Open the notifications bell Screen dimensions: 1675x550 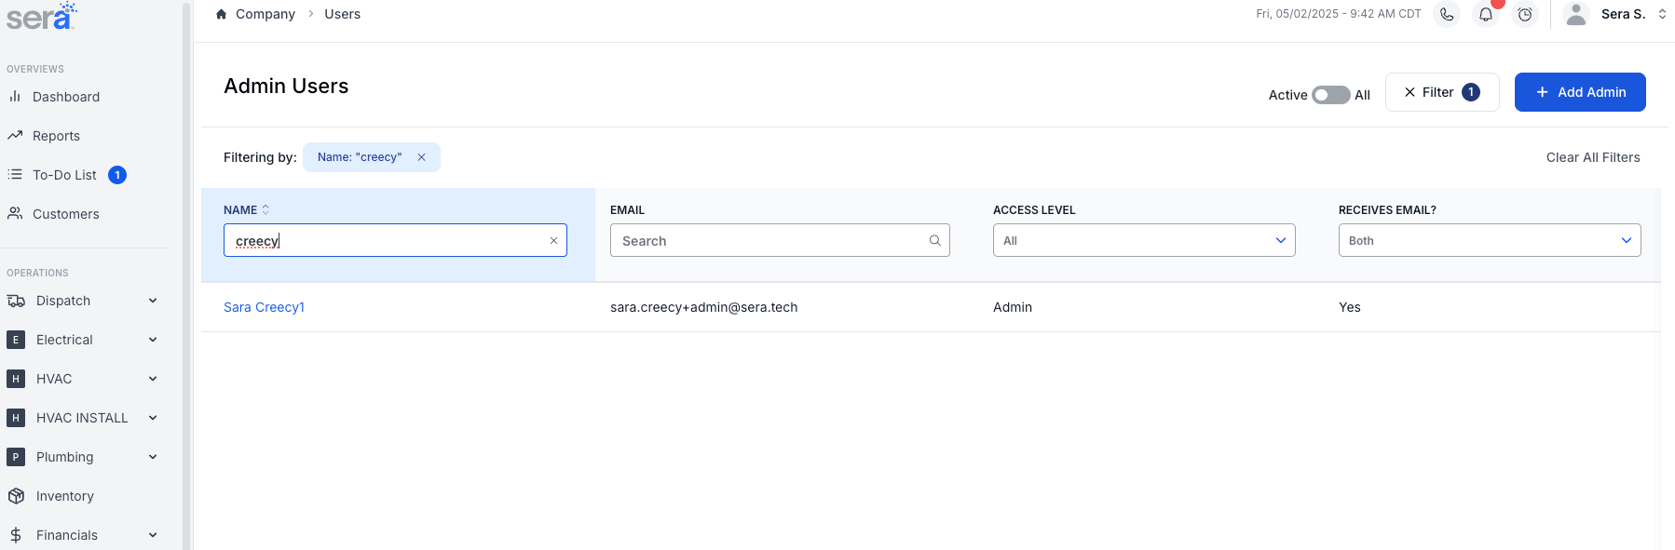pos(1485,14)
